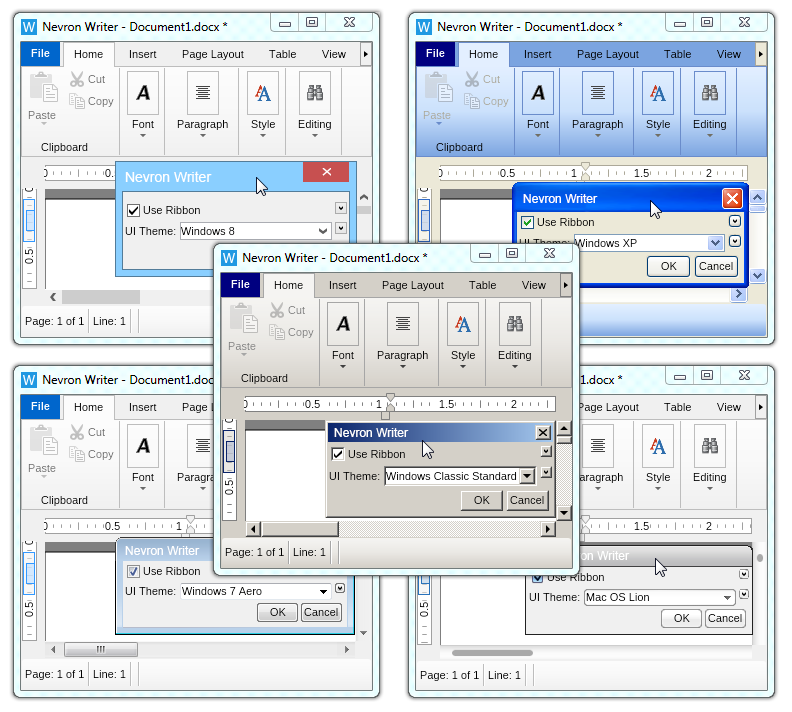Switch to Page Layout tab in Classic window

coord(413,285)
